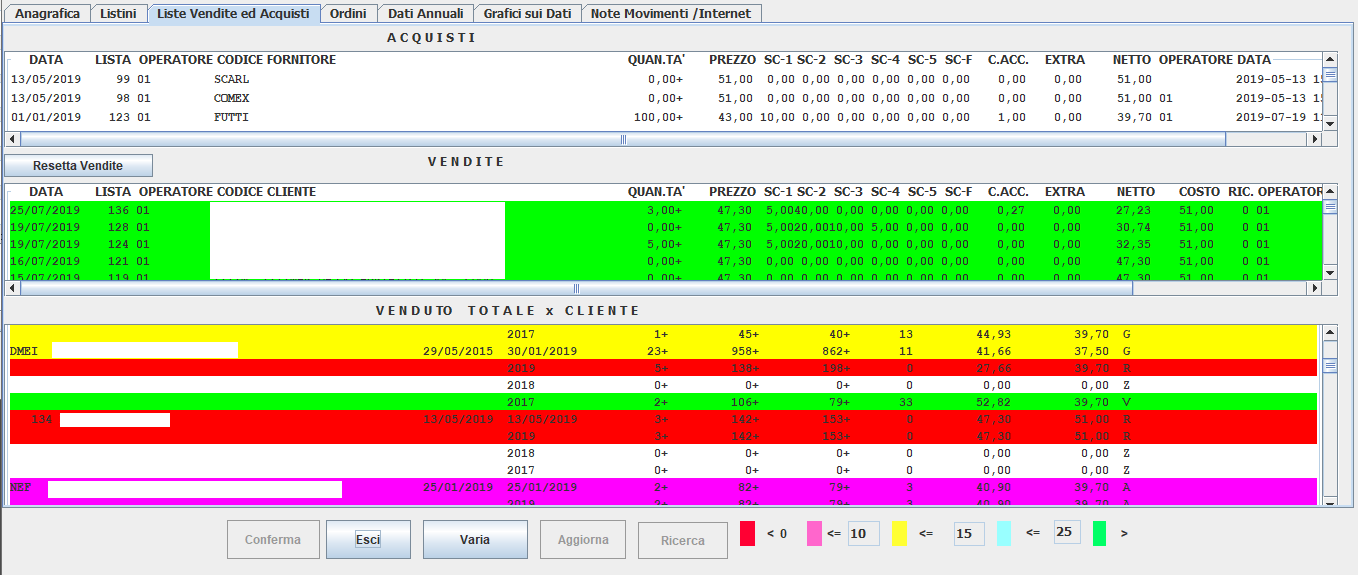The image size is (1358, 575).
Task: Click the COSTO column header in Vendite
Action: (x=1199, y=192)
